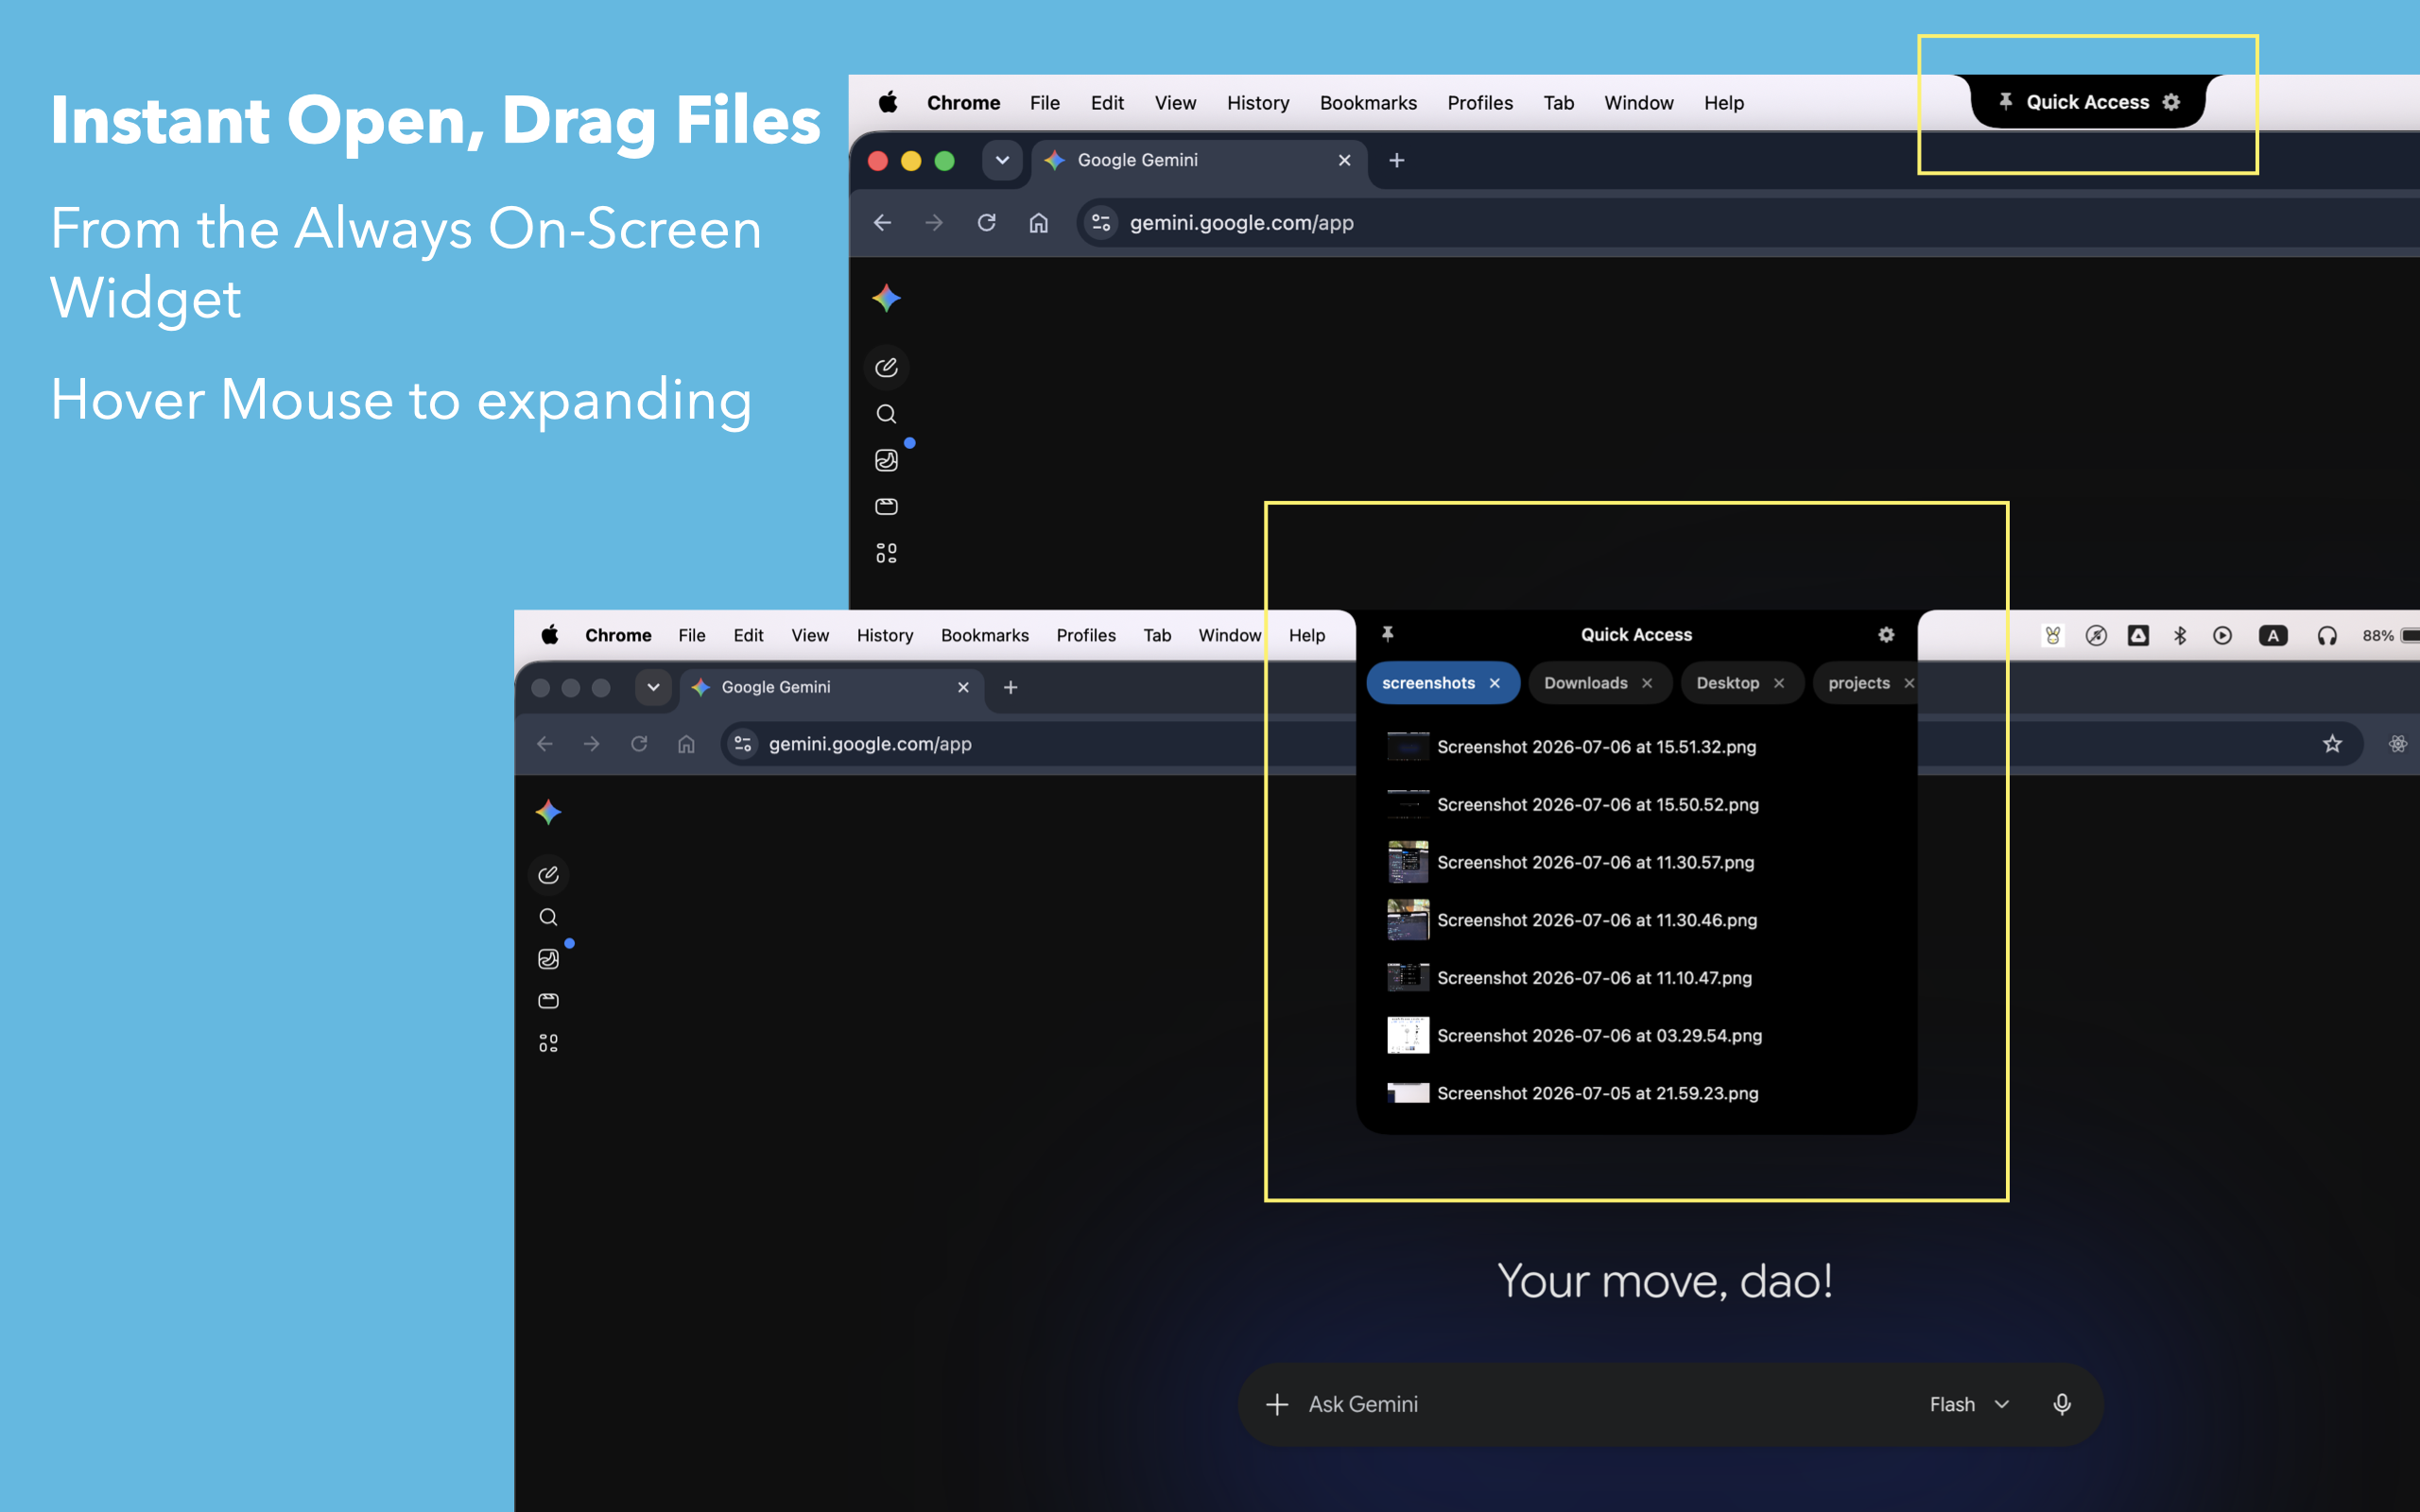Click Google Drive icon in menu bar

[x=2138, y=635]
